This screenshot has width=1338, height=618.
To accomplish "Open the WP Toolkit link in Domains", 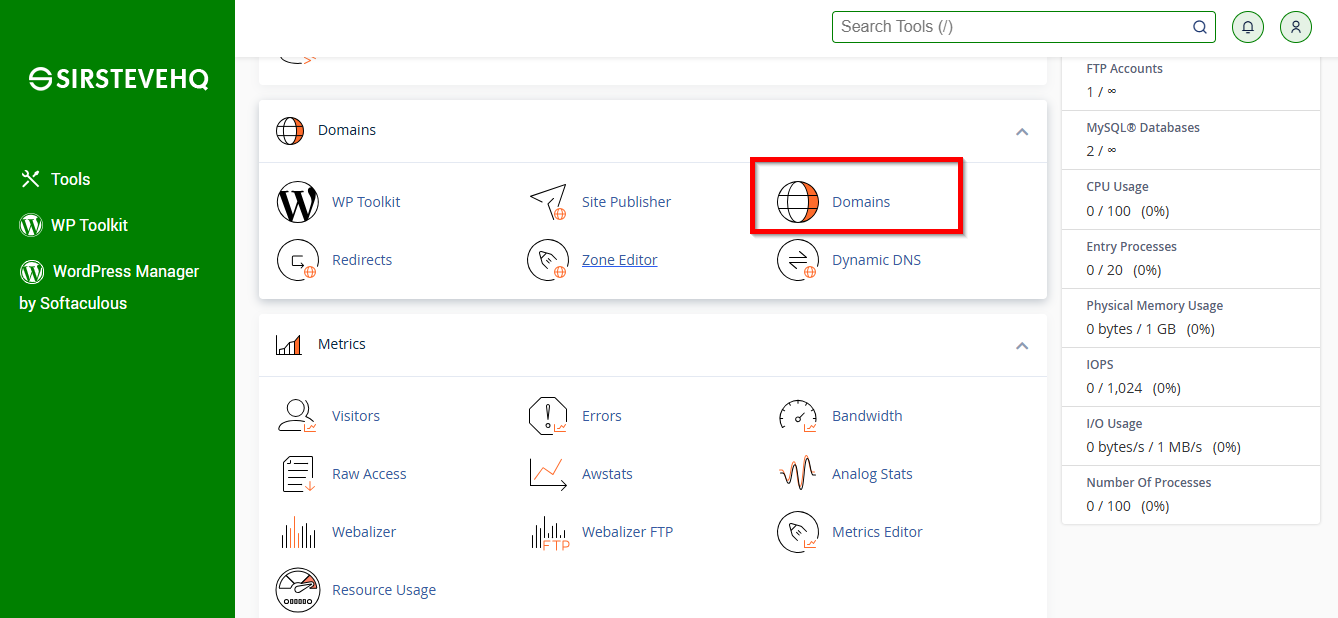I will click(x=366, y=202).
